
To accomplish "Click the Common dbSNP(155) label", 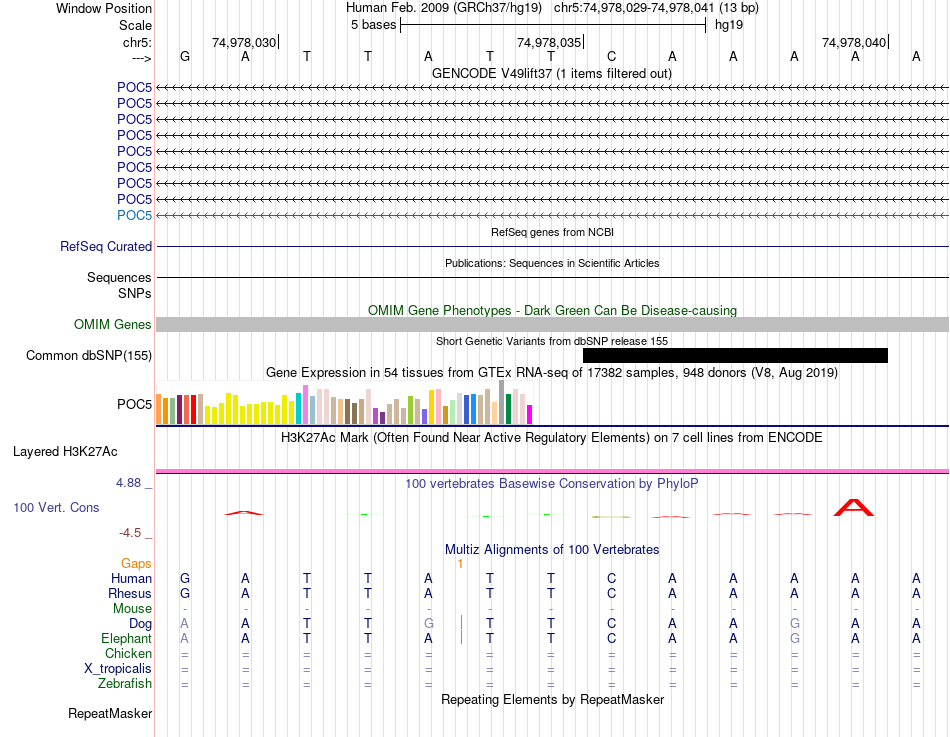I will click(88, 355).
